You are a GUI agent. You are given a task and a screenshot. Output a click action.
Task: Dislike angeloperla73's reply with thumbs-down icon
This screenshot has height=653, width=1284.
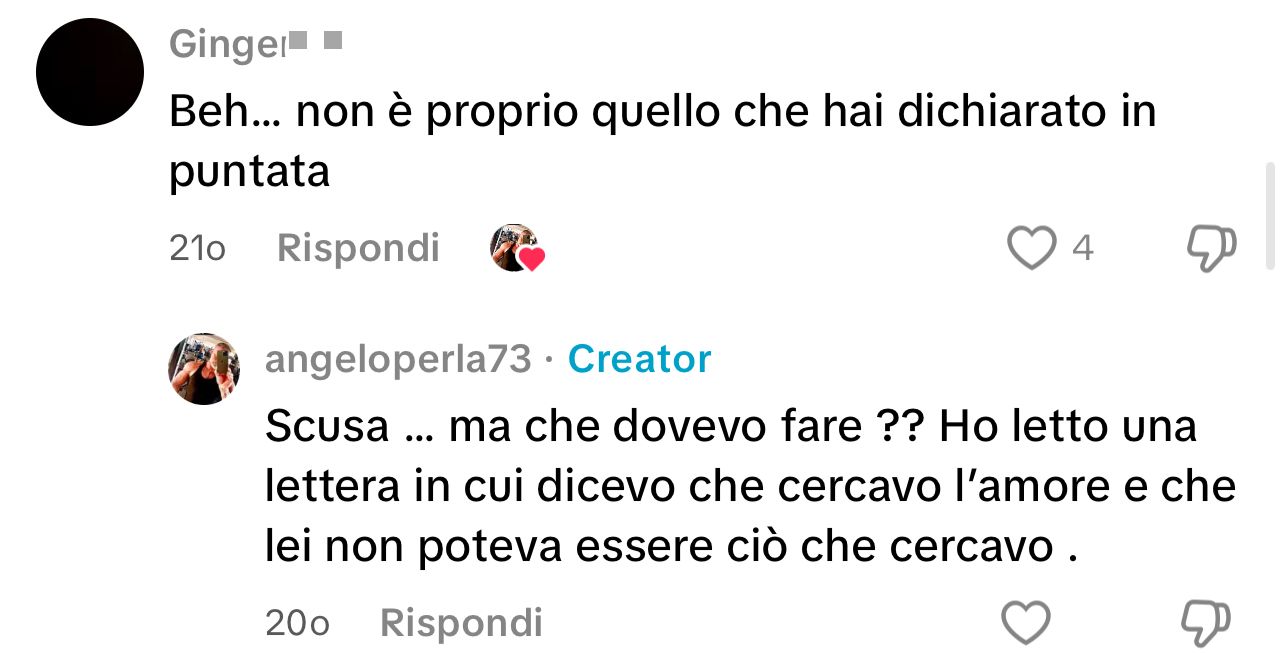tap(1207, 623)
